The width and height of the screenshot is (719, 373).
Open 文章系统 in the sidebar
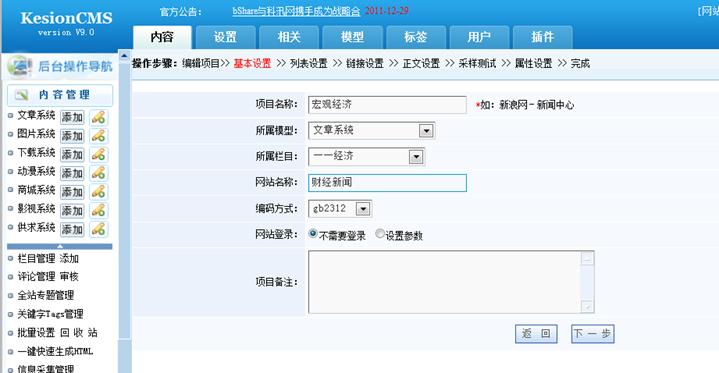36,115
